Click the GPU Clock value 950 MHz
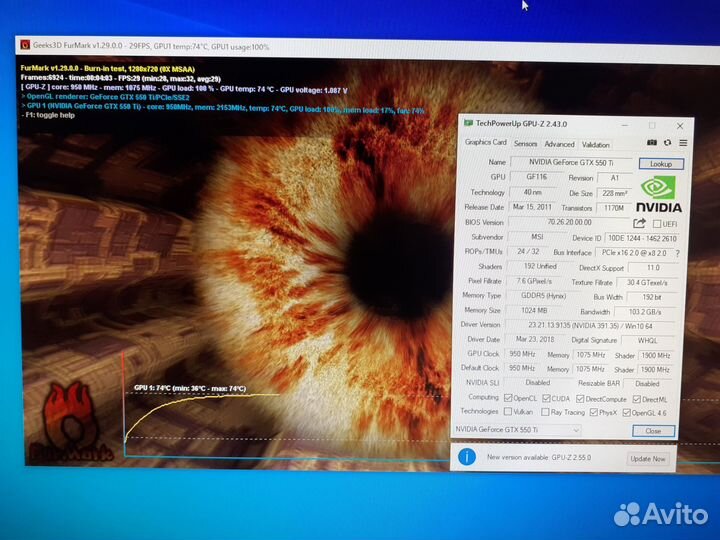This screenshot has width=720, height=540. (522, 354)
